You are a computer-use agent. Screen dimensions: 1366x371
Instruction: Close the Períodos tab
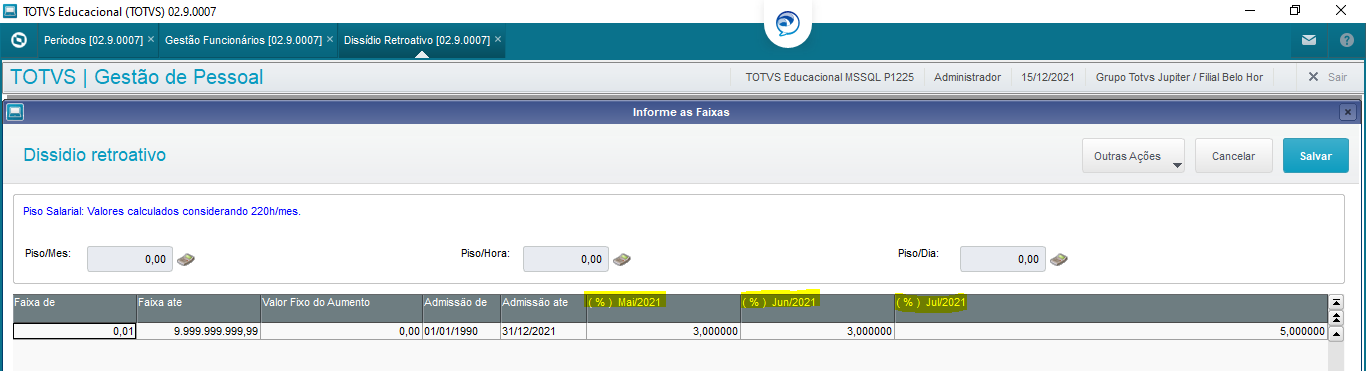pyautogui.click(x=151, y=40)
